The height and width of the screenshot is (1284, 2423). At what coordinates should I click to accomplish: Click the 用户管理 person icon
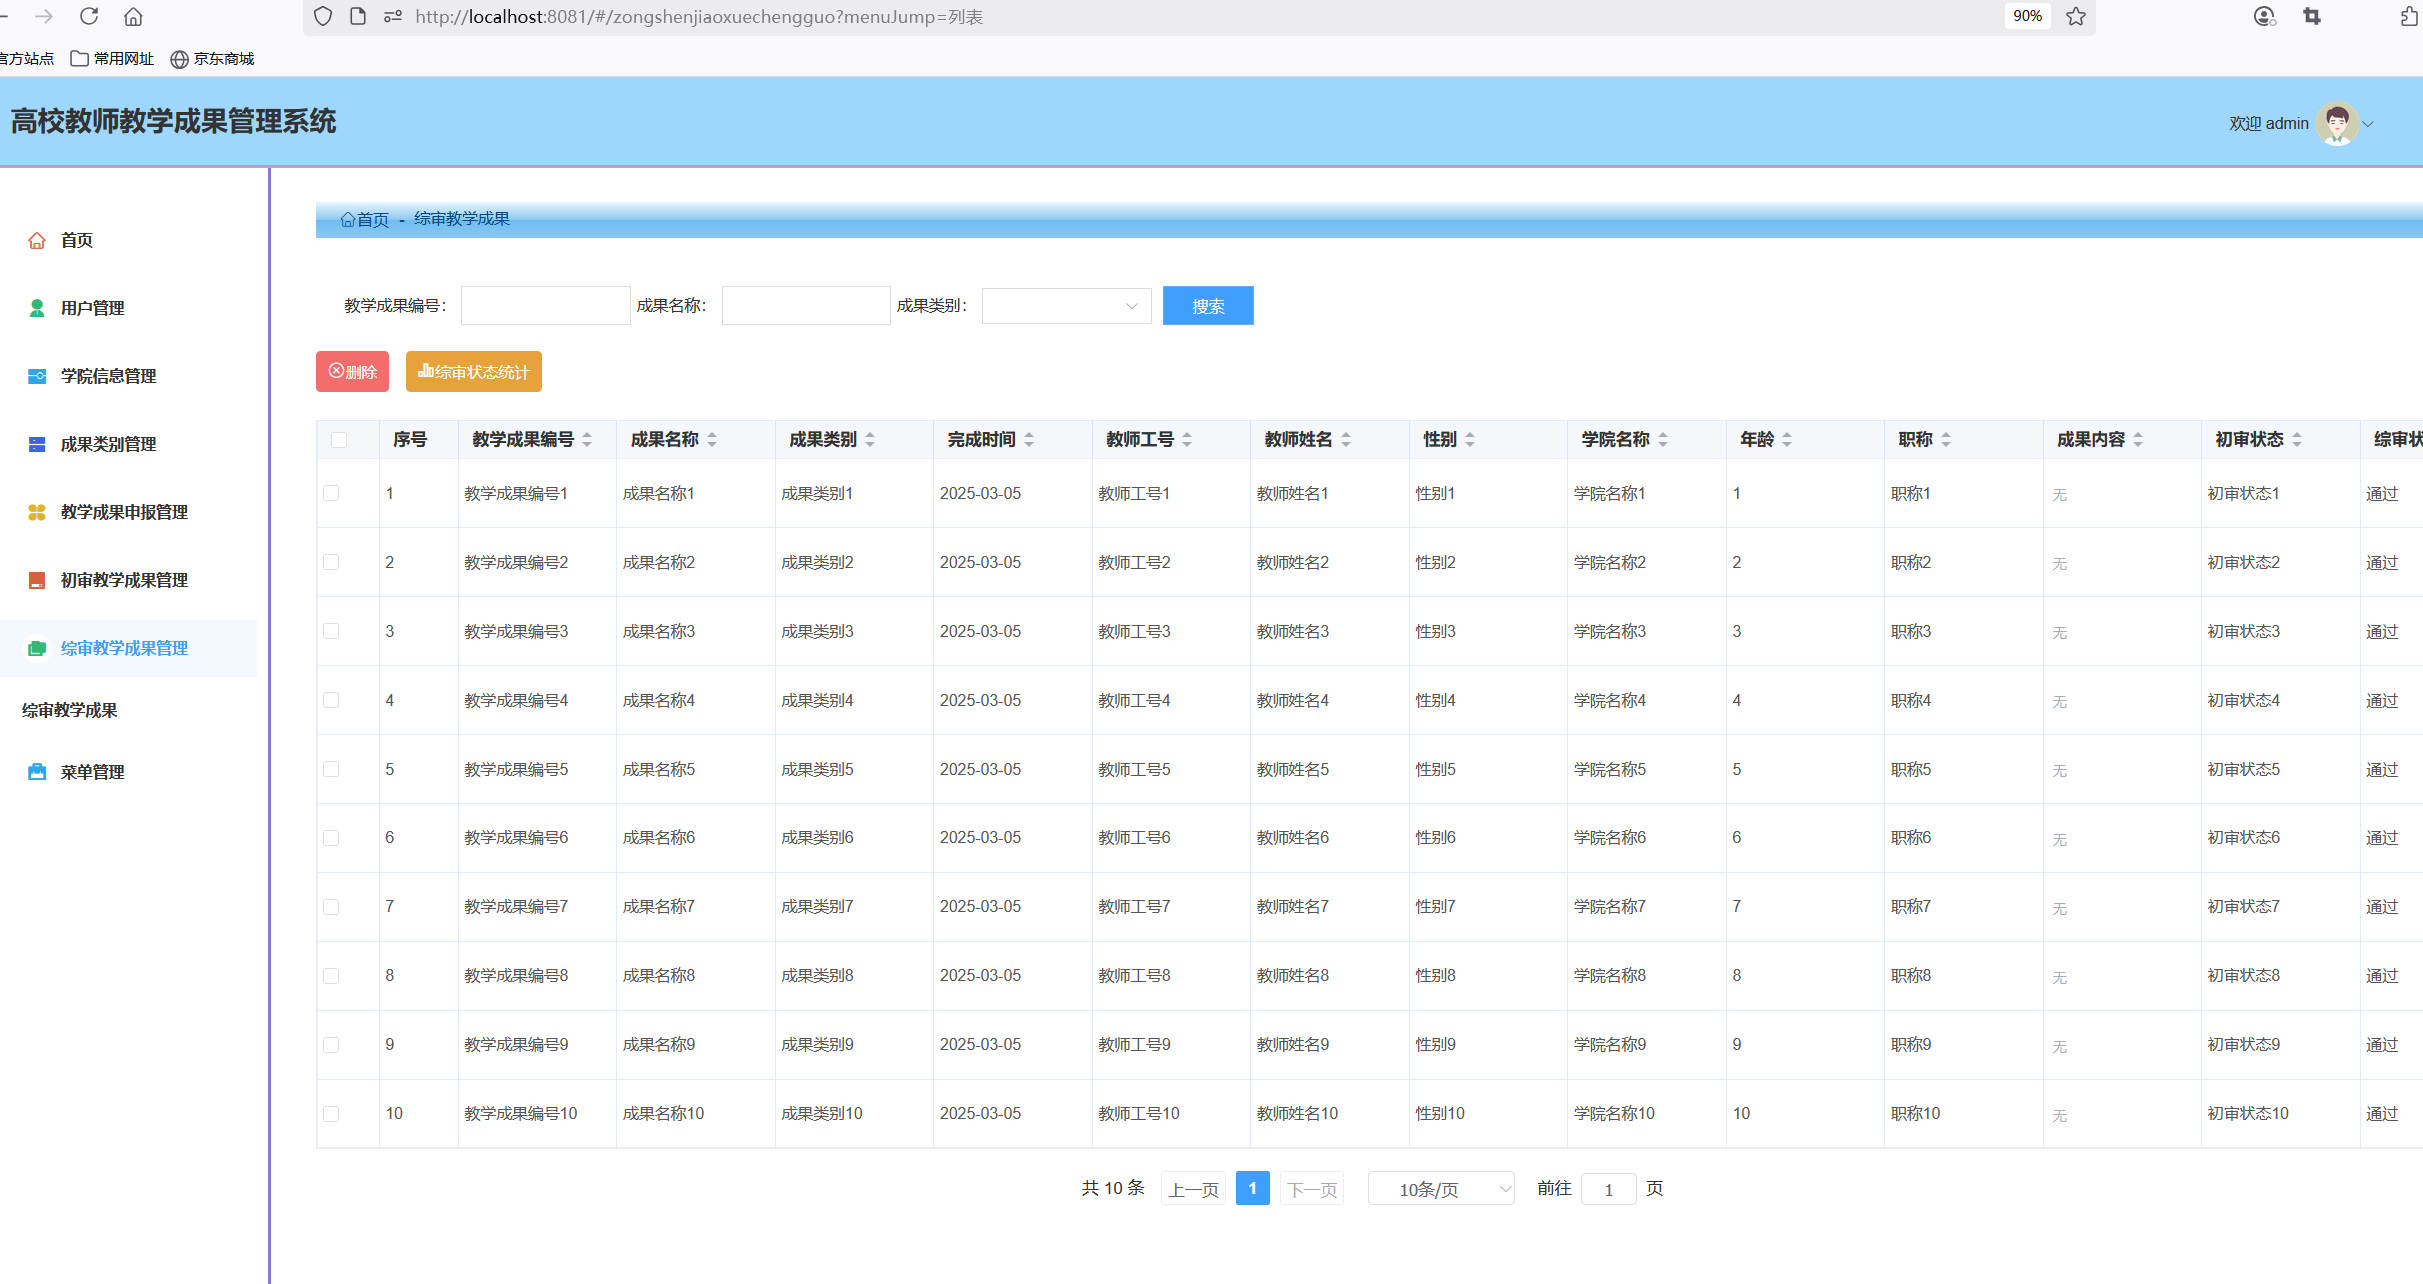tap(37, 308)
